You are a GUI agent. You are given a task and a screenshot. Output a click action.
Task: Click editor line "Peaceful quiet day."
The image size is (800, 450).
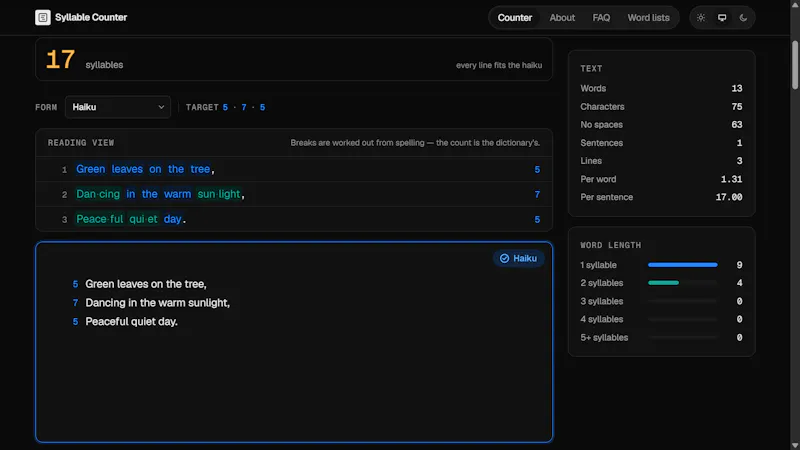(x=132, y=321)
